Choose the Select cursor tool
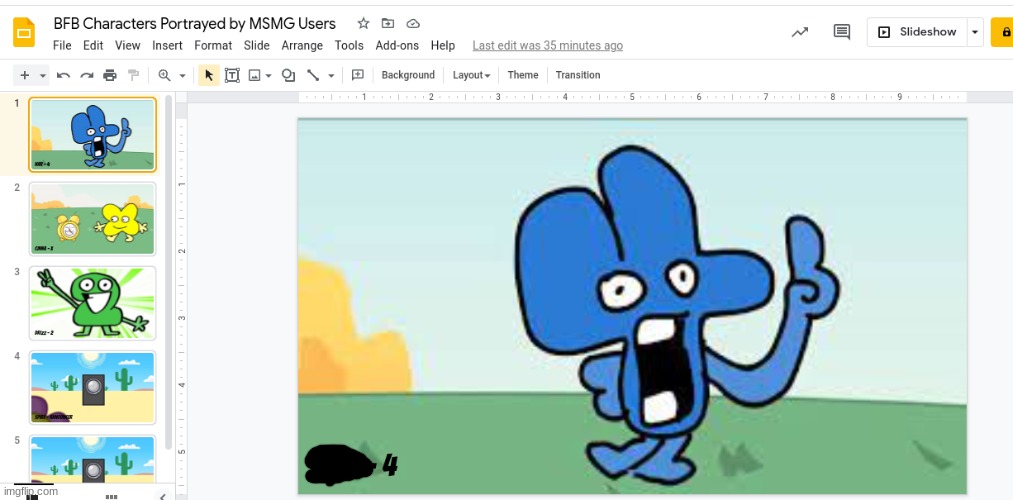Screen dimensions: 1013x500 208,76
